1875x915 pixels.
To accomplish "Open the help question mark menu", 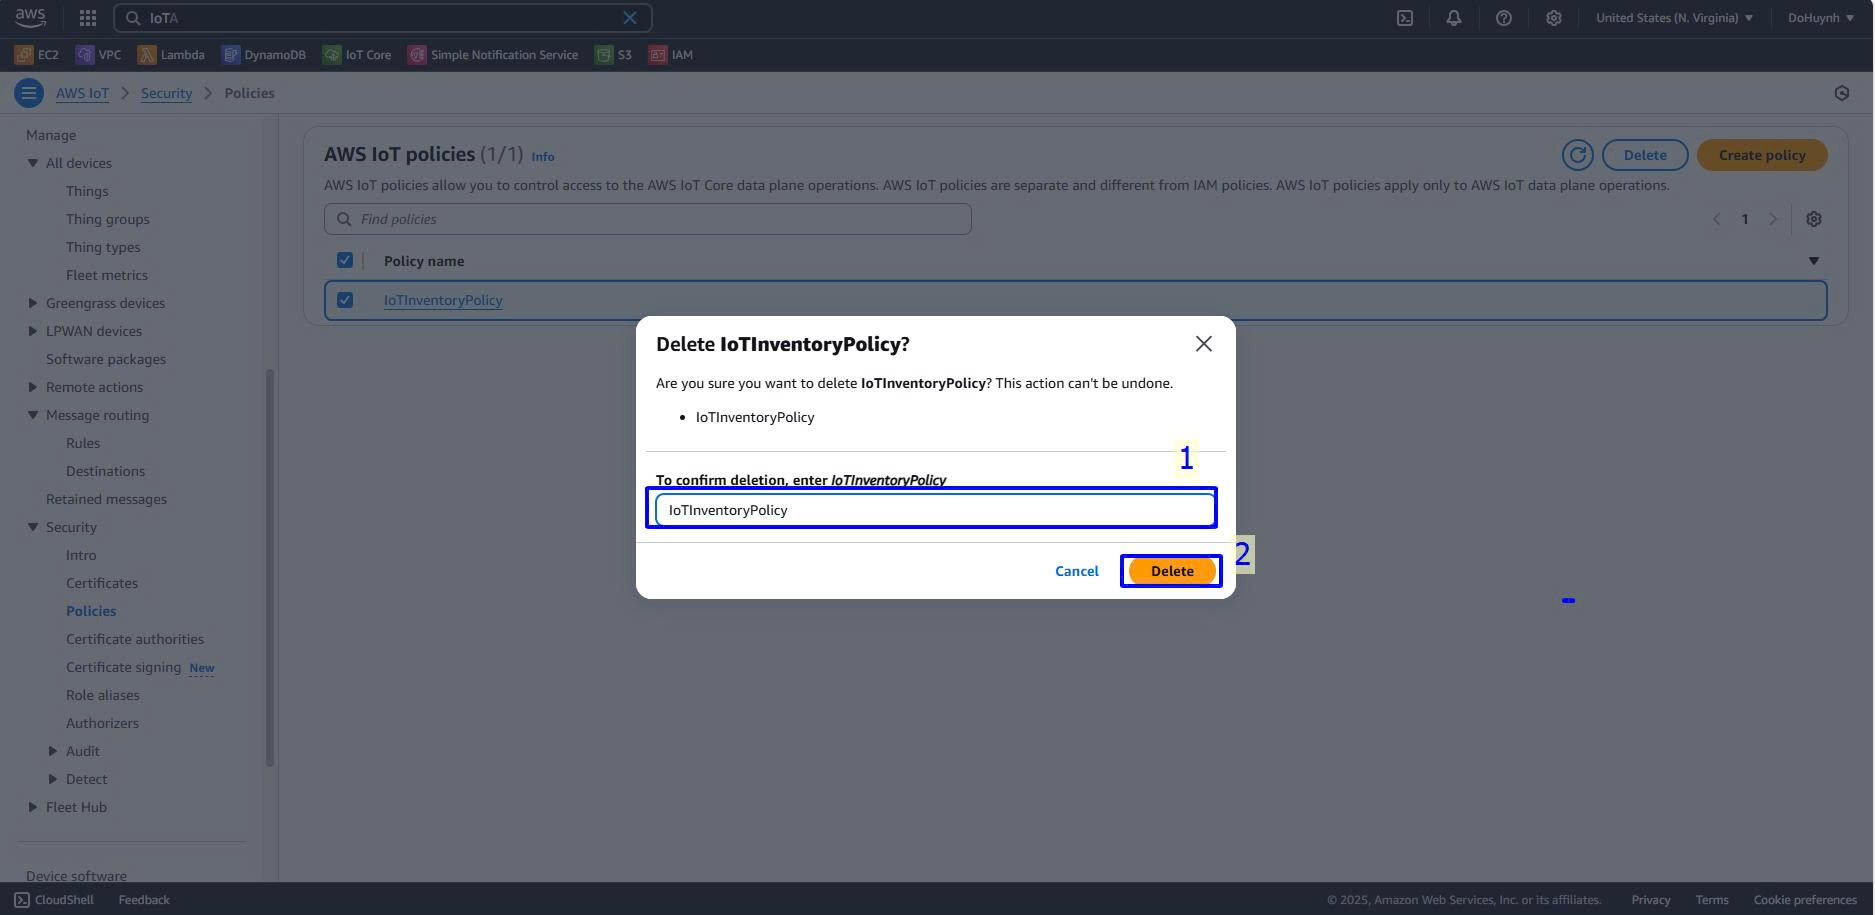I will pos(1503,18).
